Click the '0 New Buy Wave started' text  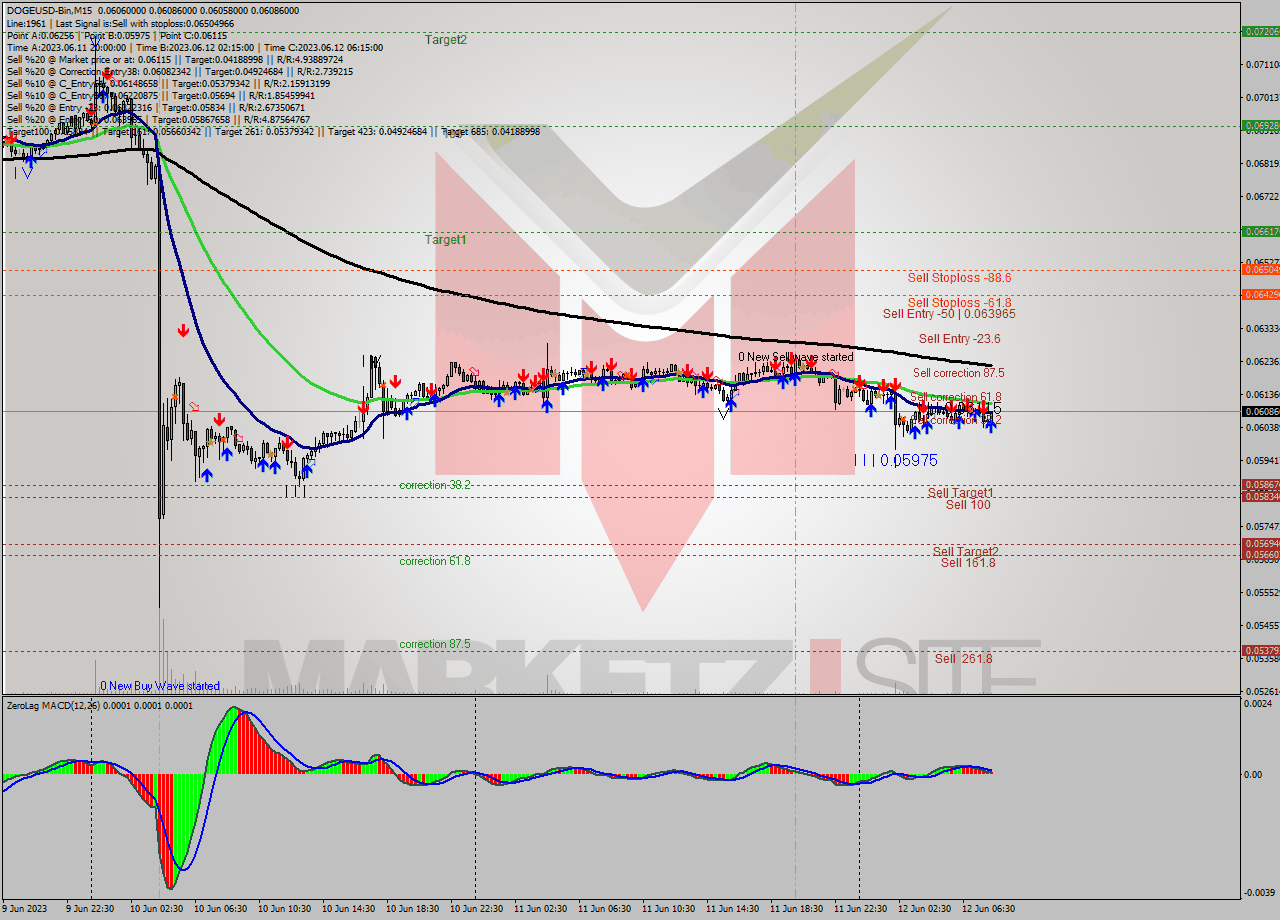click(x=159, y=686)
